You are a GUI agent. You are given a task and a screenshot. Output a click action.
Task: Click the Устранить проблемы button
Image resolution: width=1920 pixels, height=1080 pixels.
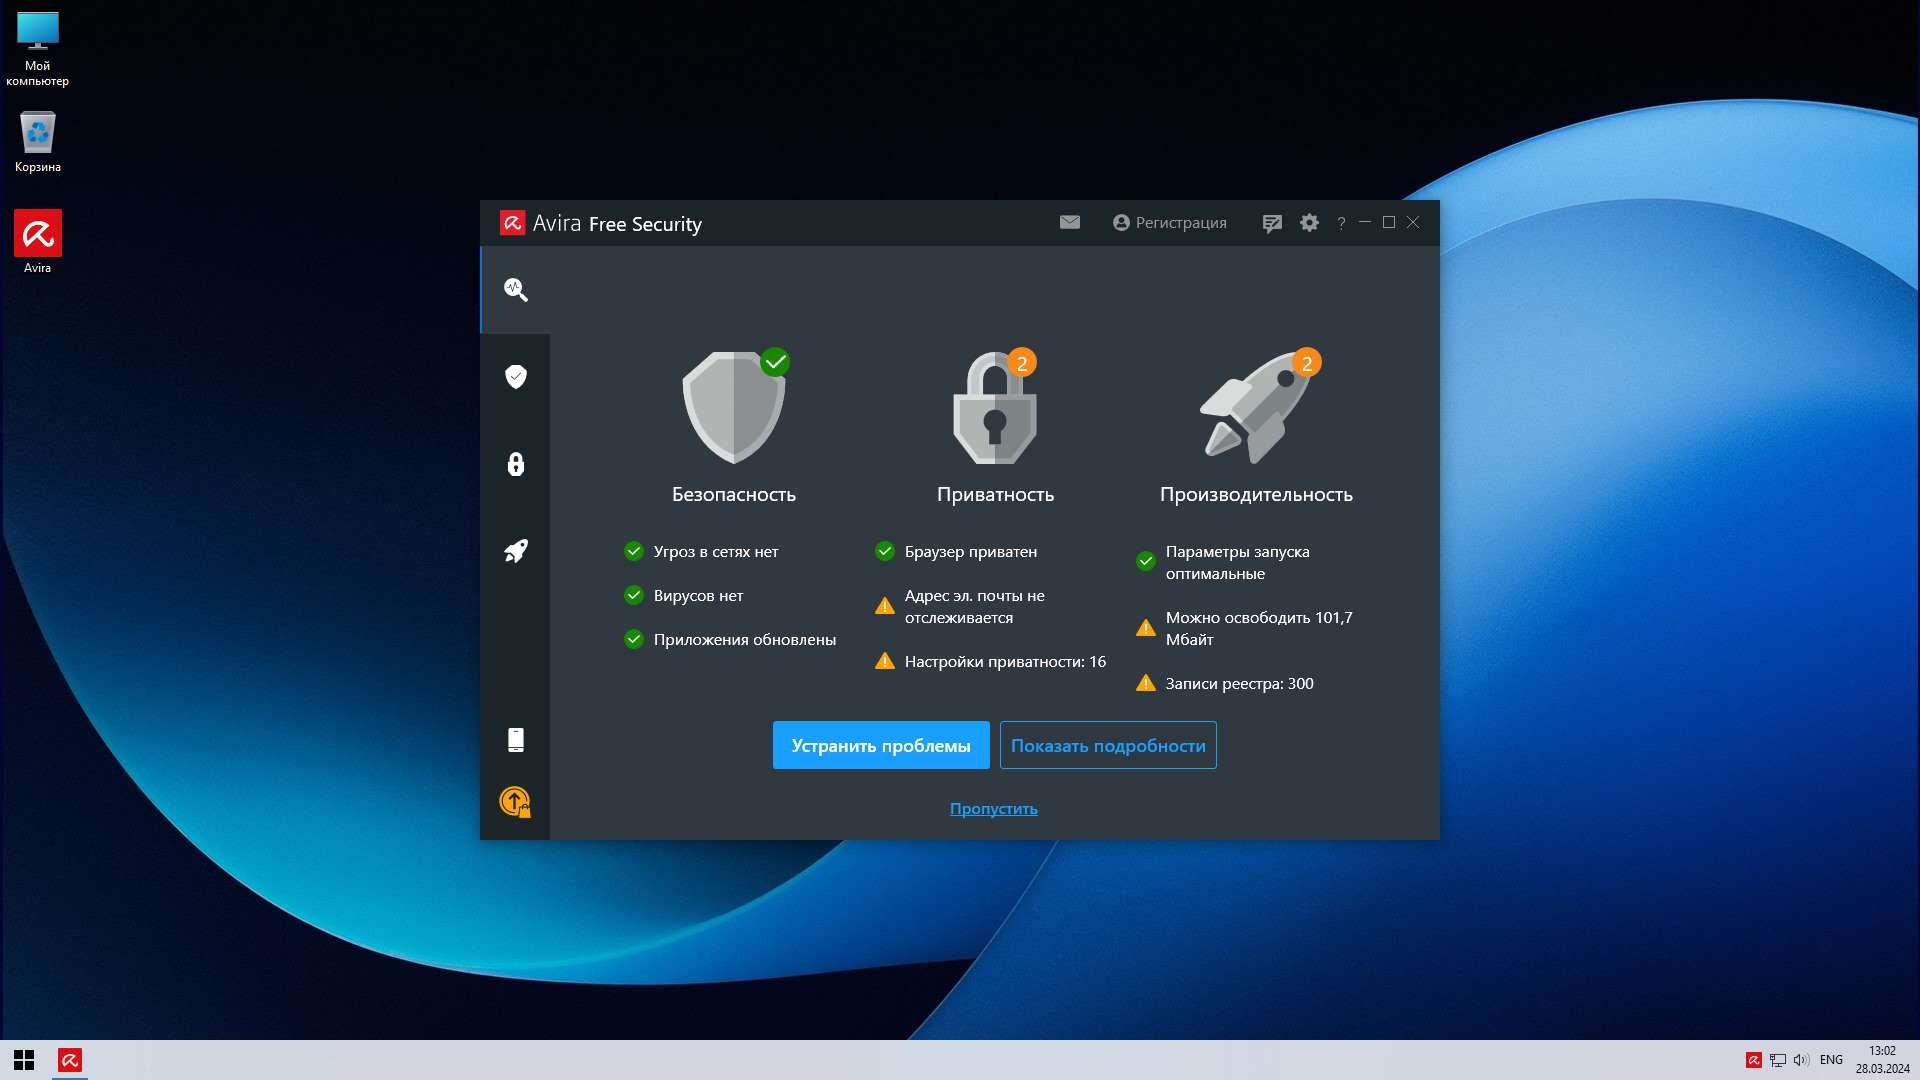click(880, 745)
